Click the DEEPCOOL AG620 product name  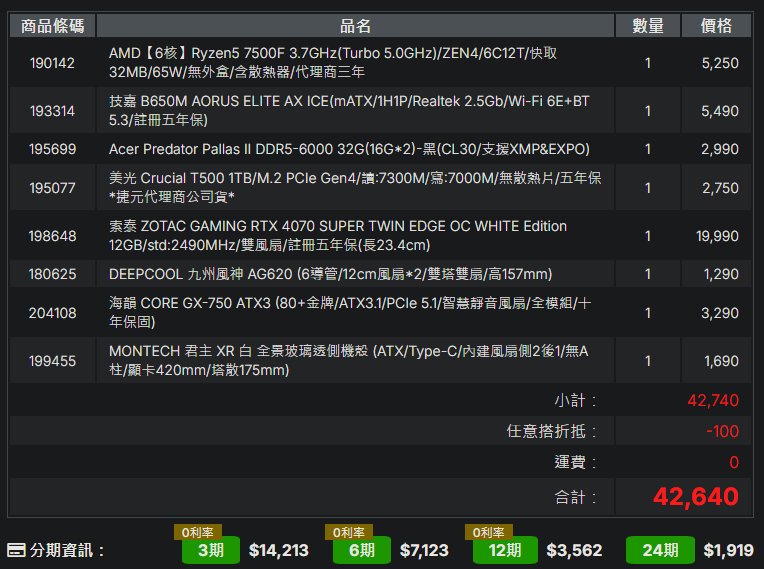tap(330, 274)
